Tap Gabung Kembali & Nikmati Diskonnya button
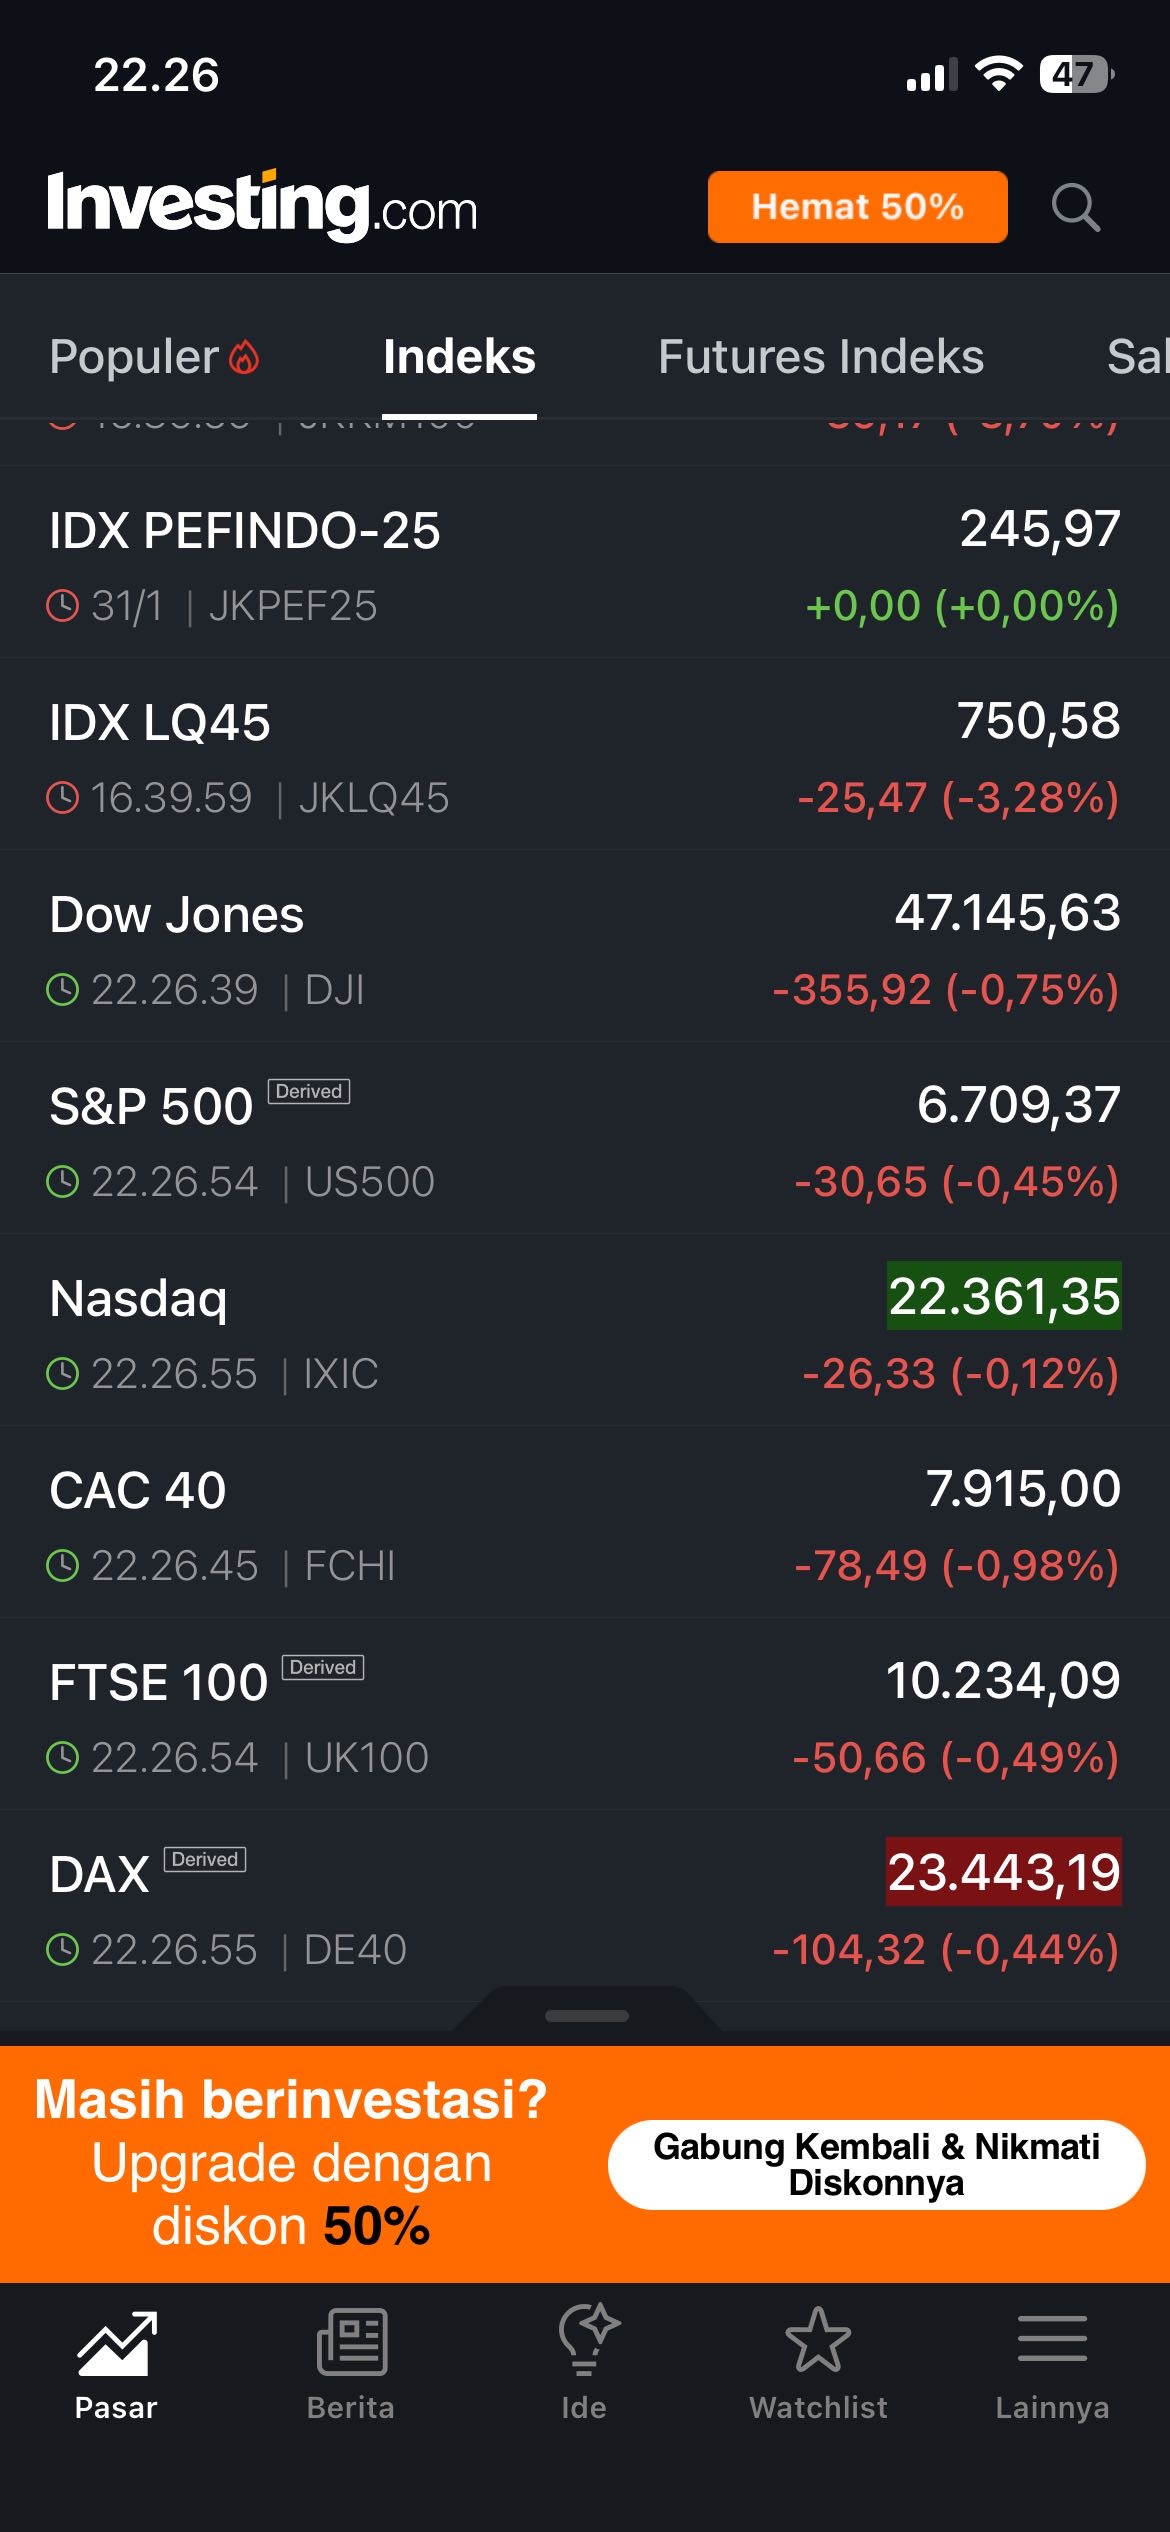 point(876,2164)
